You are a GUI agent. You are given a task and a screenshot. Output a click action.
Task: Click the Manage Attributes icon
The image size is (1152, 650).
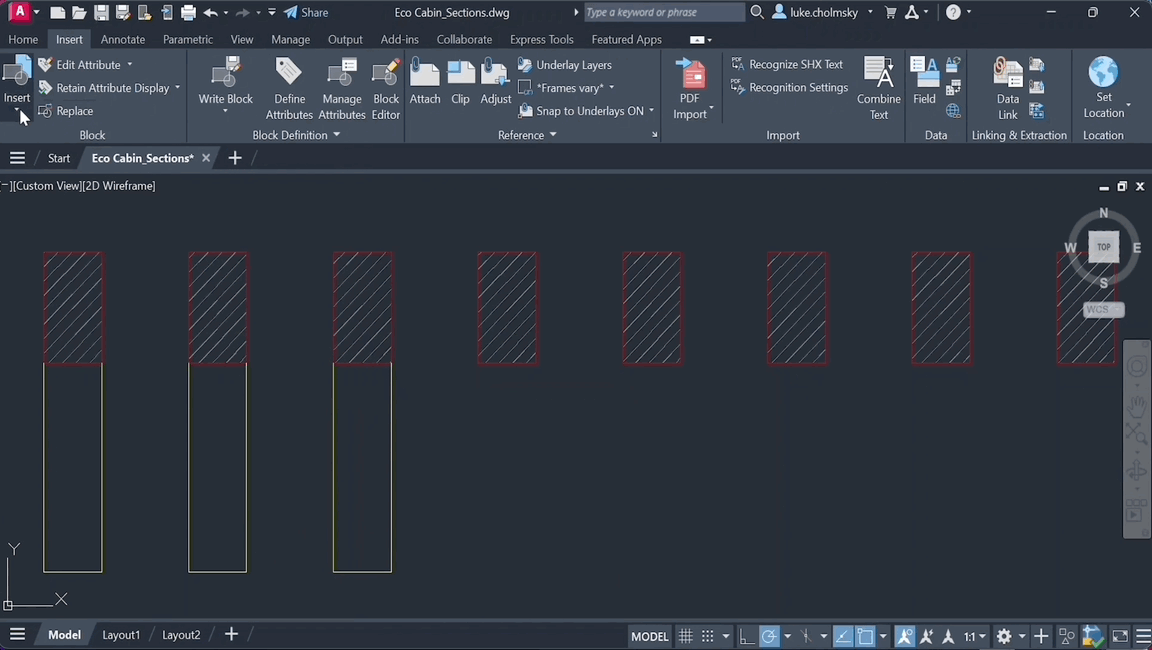(x=342, y=74)
